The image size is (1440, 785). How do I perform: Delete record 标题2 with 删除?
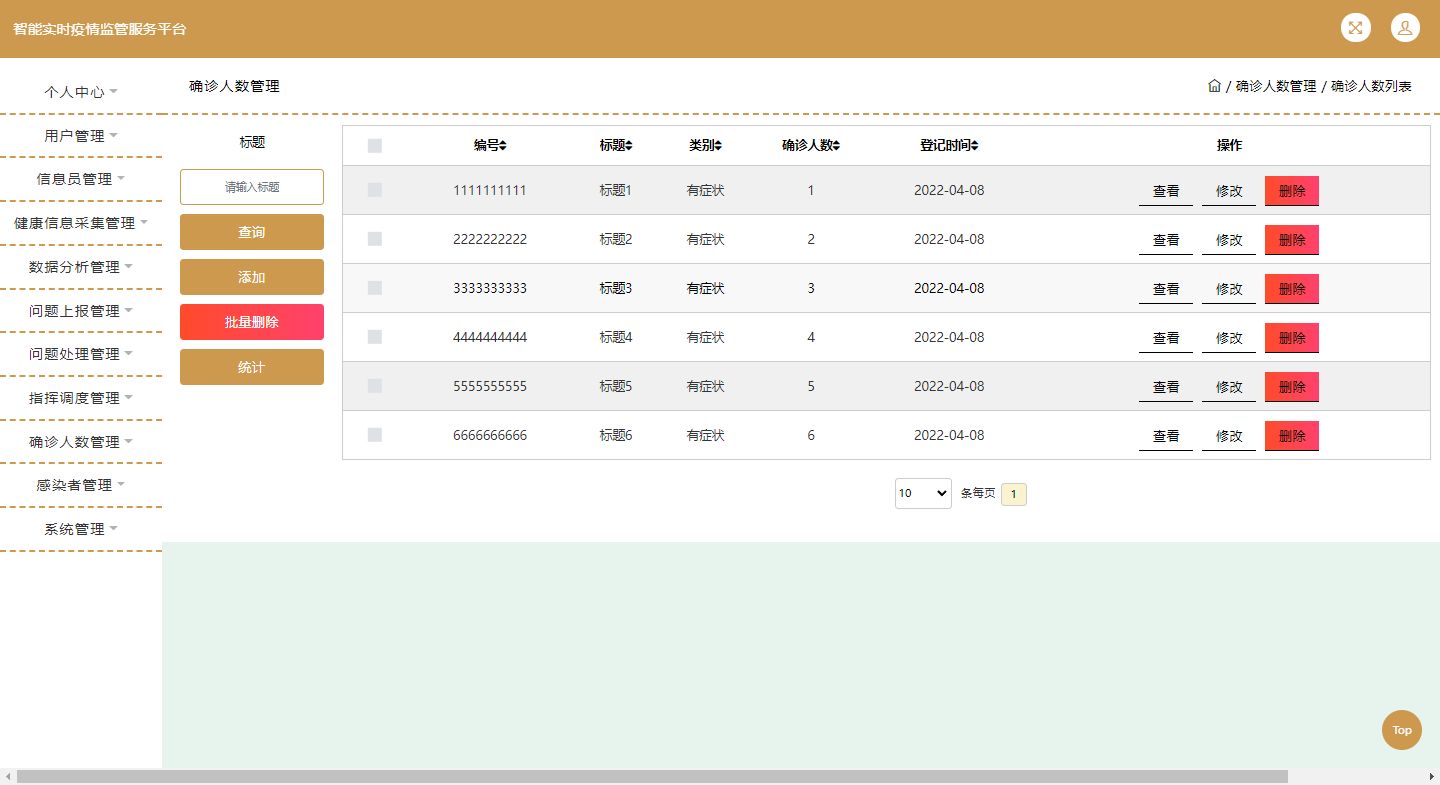coord(1292,240)
